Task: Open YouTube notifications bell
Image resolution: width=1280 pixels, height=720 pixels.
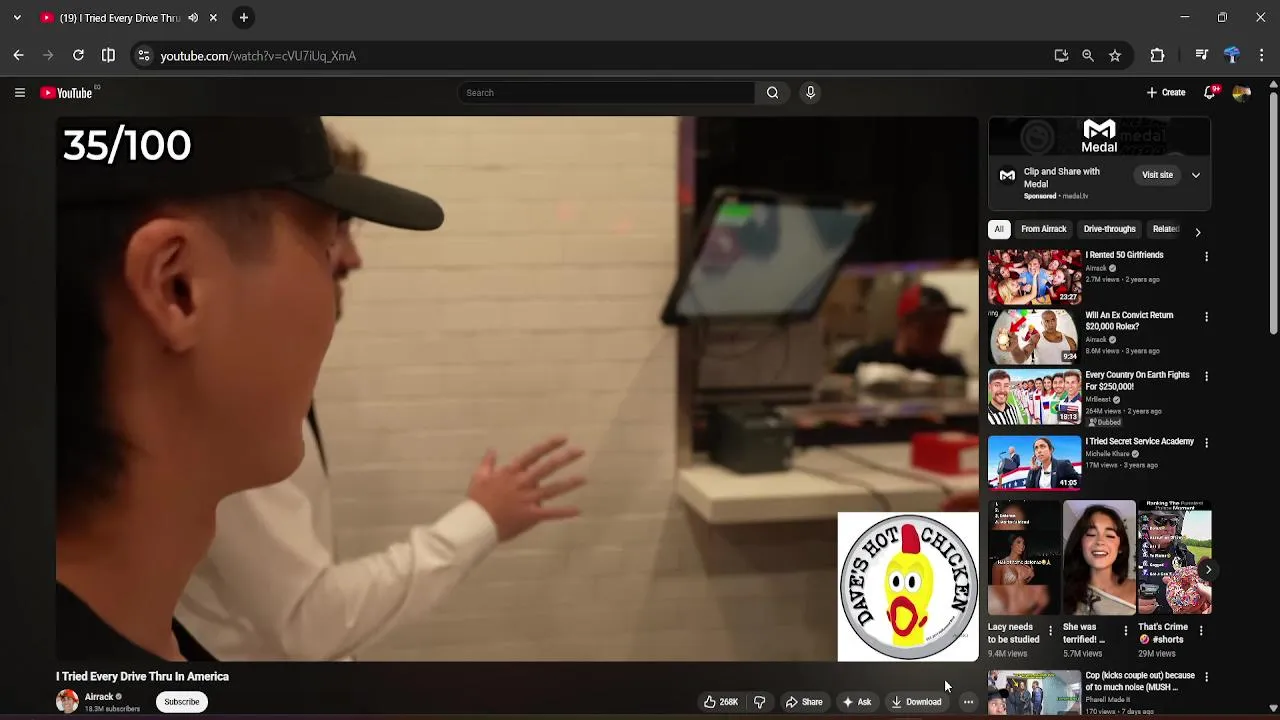Action: point(1210,93)
